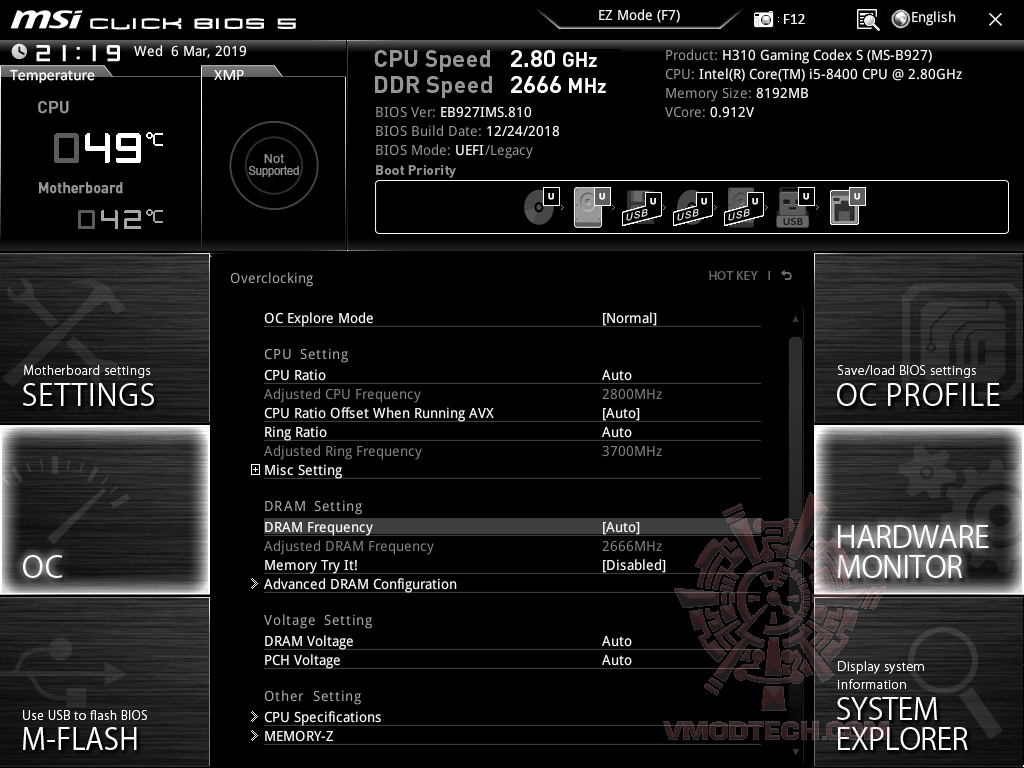Open the BIOS search magnifier icon

pos(867,20)
